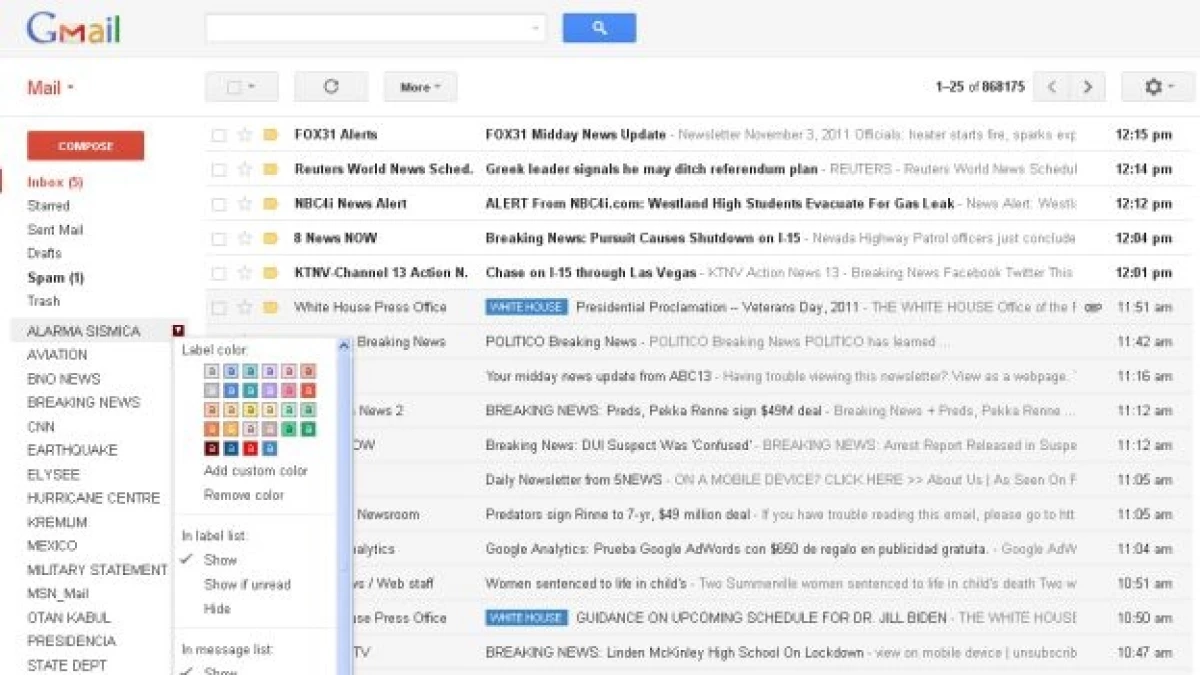Tick the checkbox for KTNV-Channel 13 email

pyautogui.click(x=218, y=273)
